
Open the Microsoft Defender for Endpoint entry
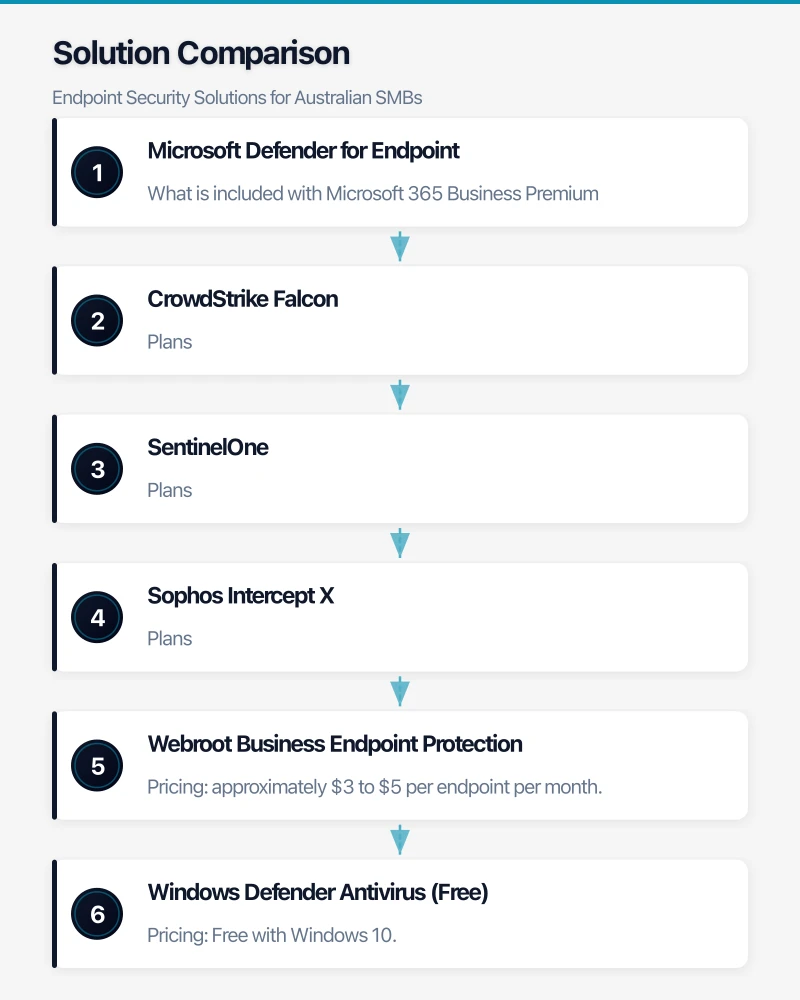(x=303, y=150)
